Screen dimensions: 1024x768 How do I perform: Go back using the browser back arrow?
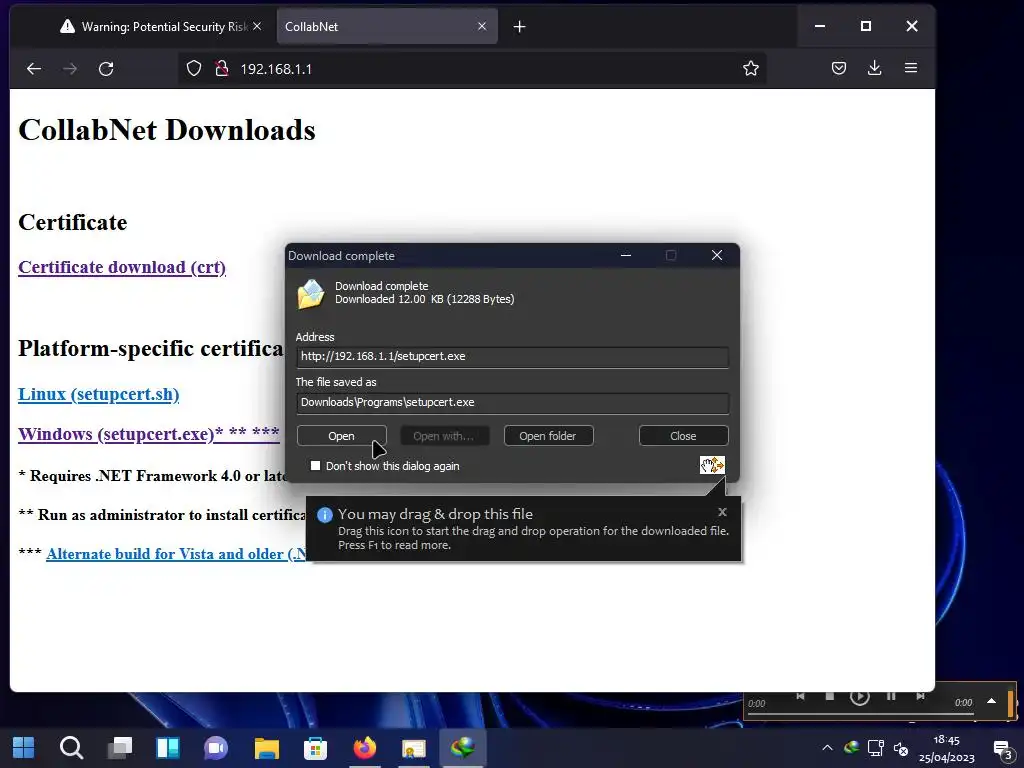click(34, 69)
